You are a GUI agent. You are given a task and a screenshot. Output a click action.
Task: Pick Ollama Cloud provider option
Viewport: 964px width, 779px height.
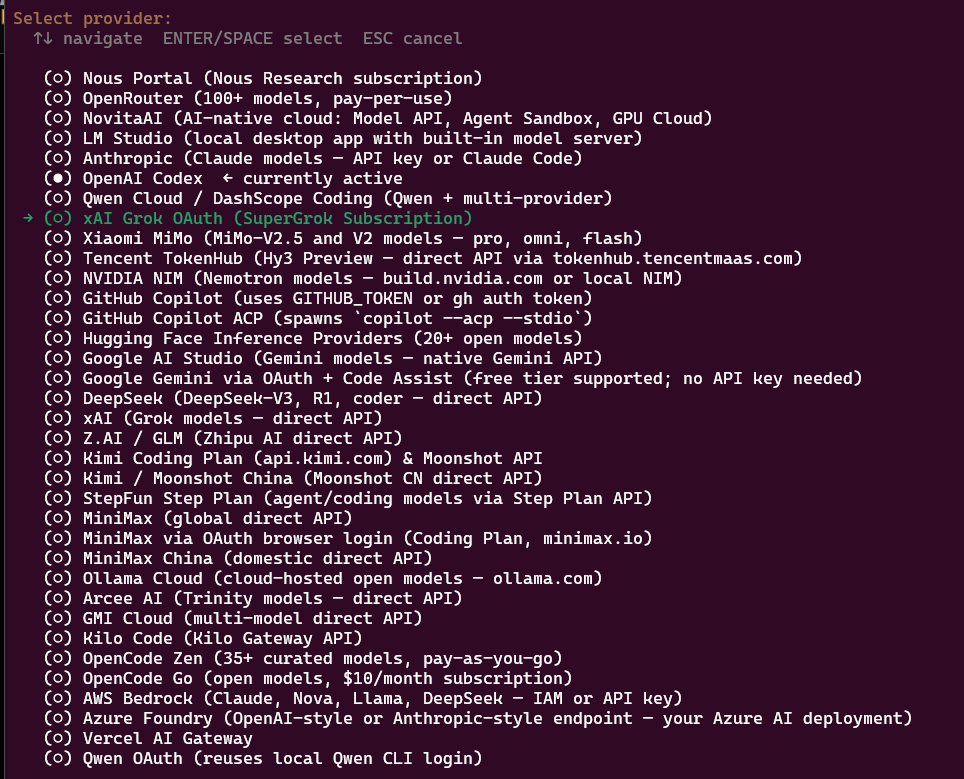[323, 578]
